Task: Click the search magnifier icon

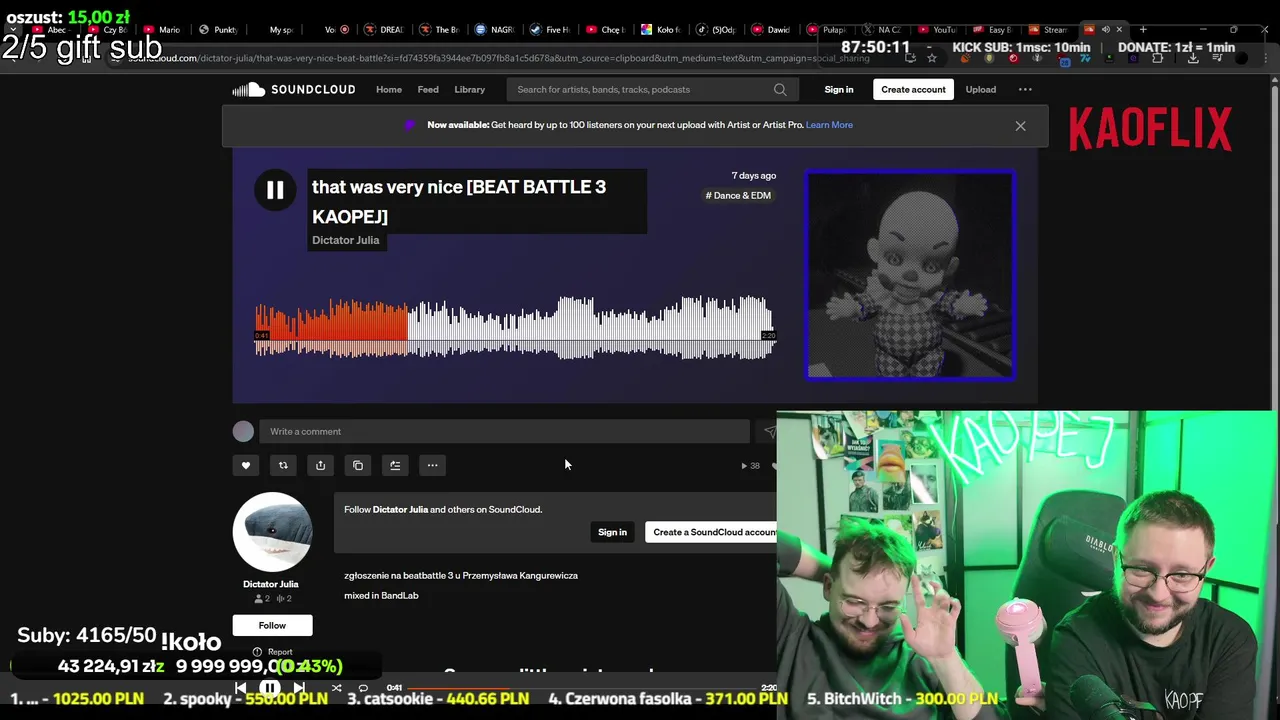Action: click(x=780, y=89)
